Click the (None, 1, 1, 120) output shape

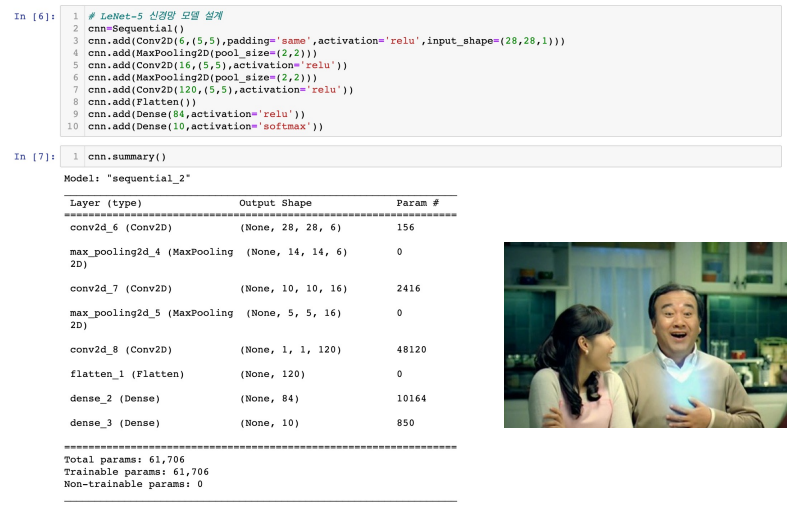290,350
